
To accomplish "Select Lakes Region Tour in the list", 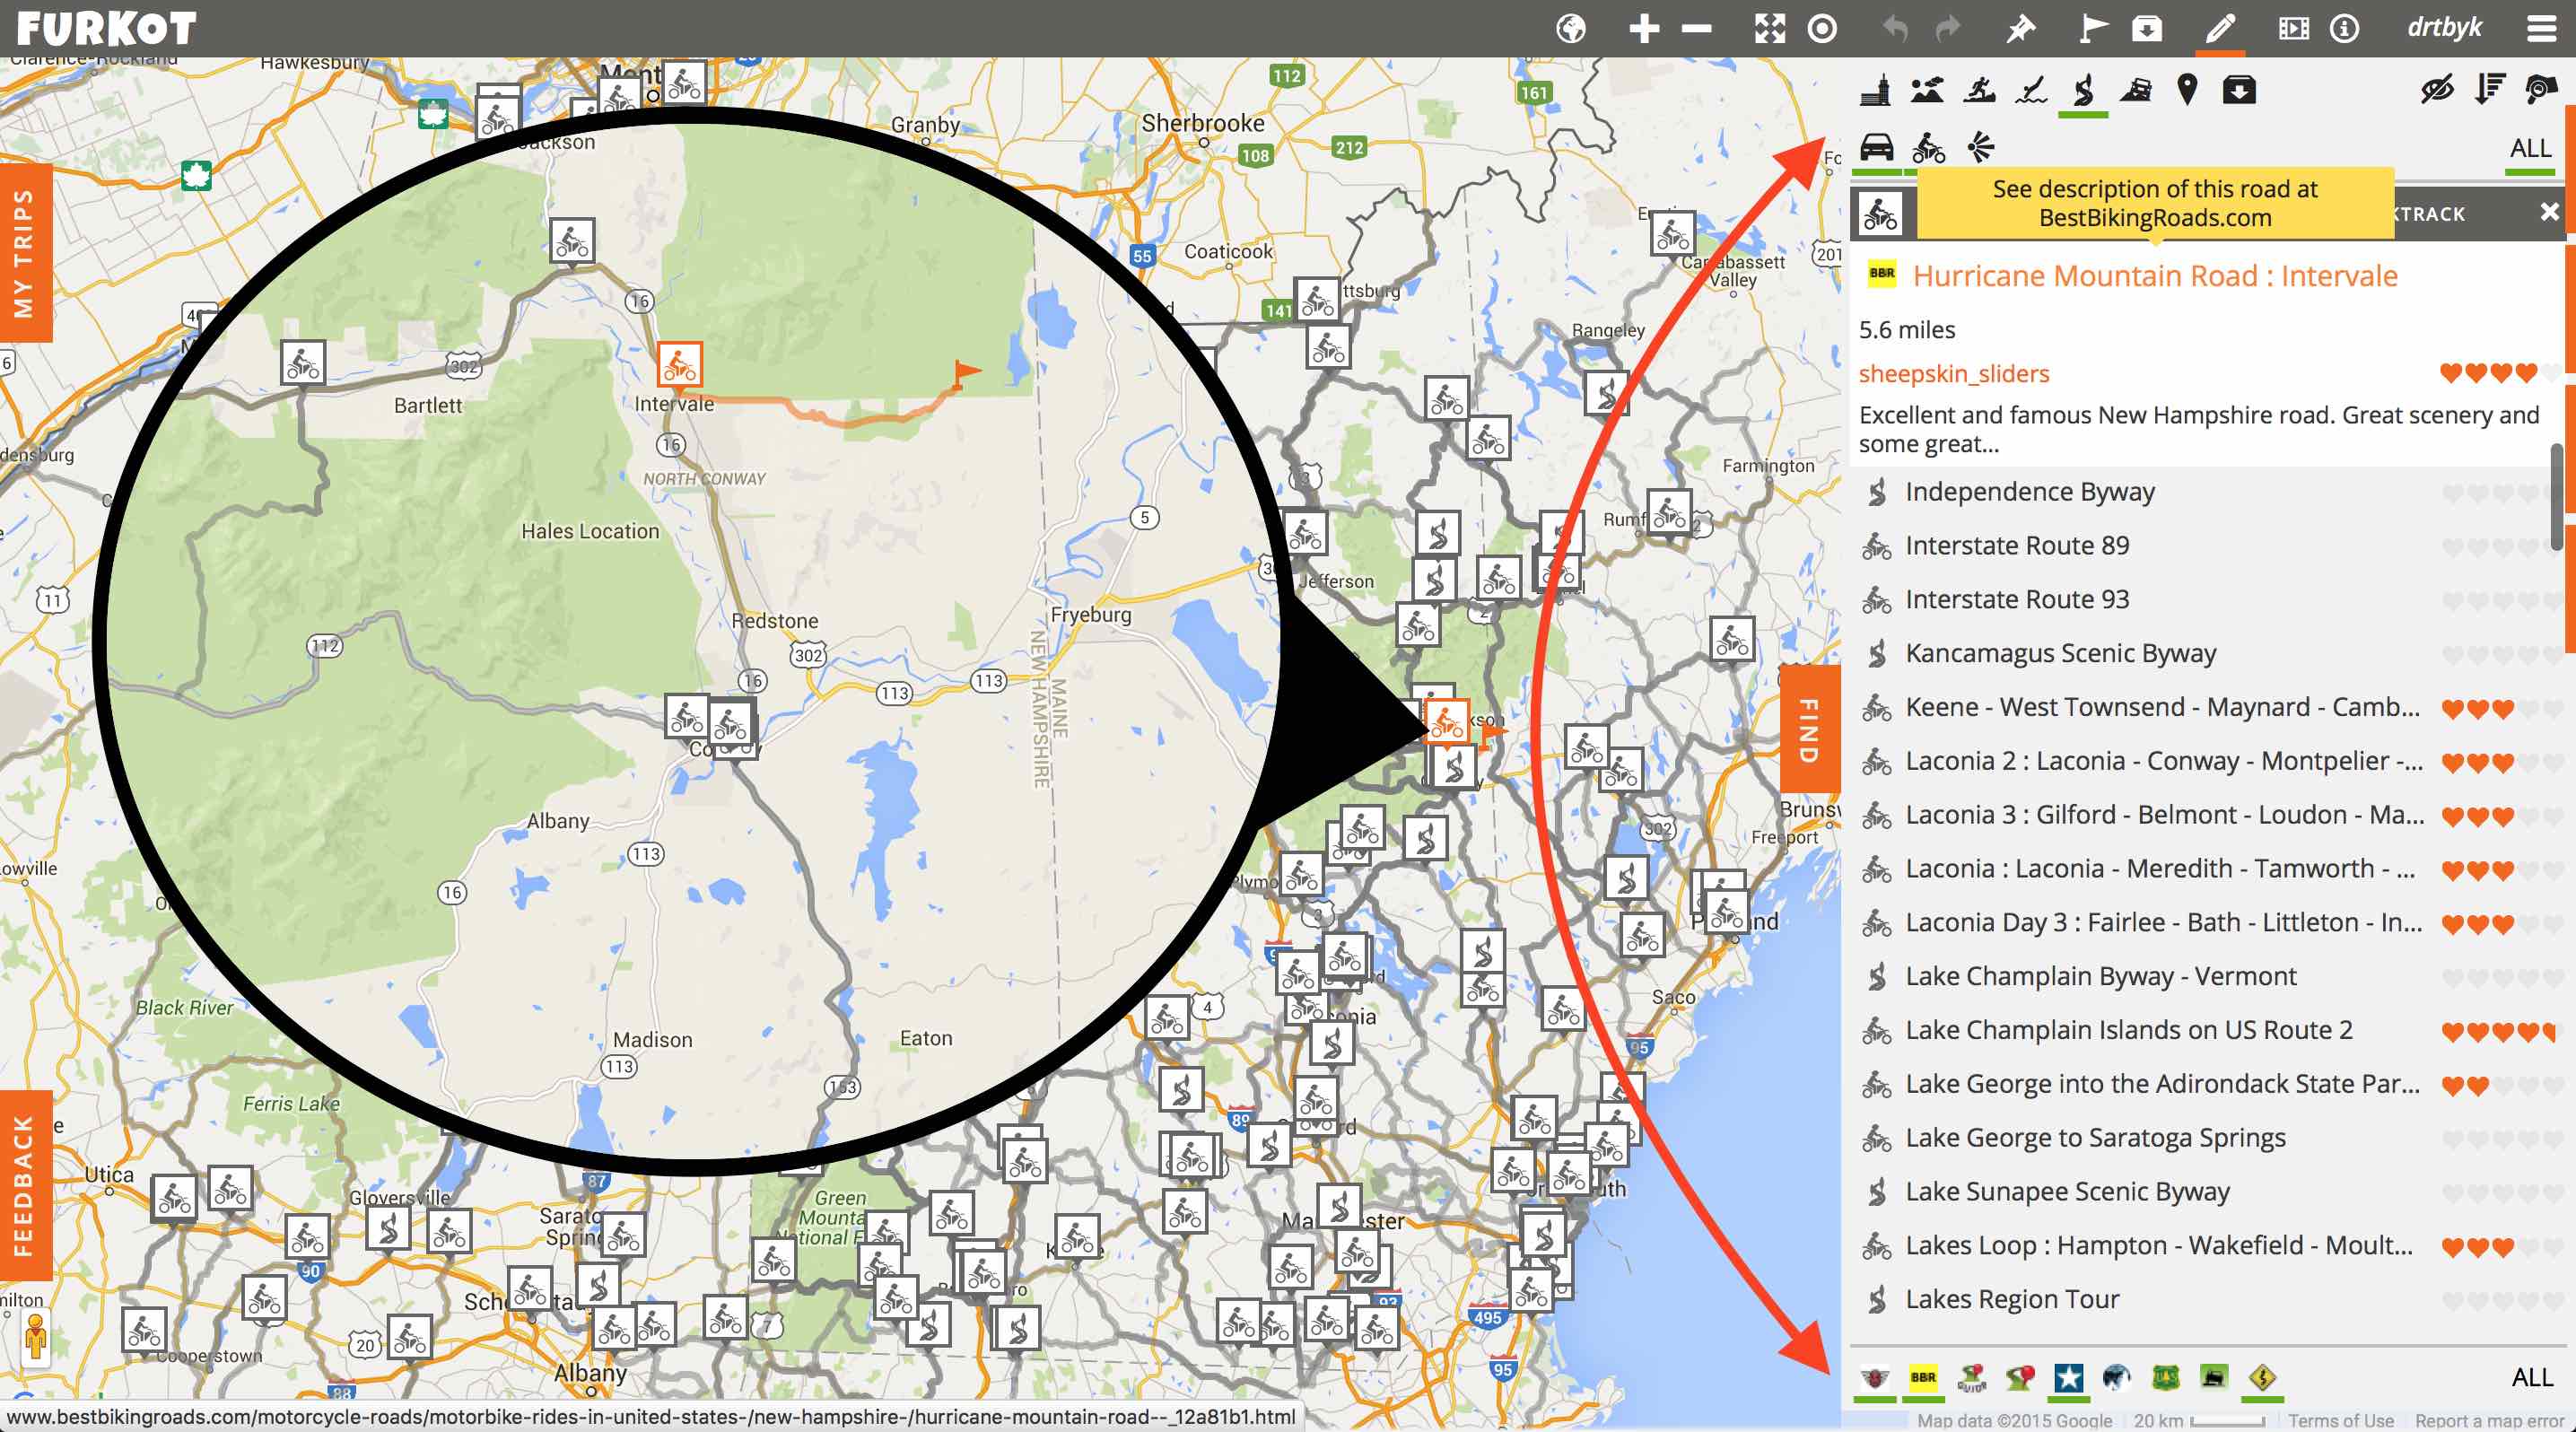I will pos(2011,1299).
